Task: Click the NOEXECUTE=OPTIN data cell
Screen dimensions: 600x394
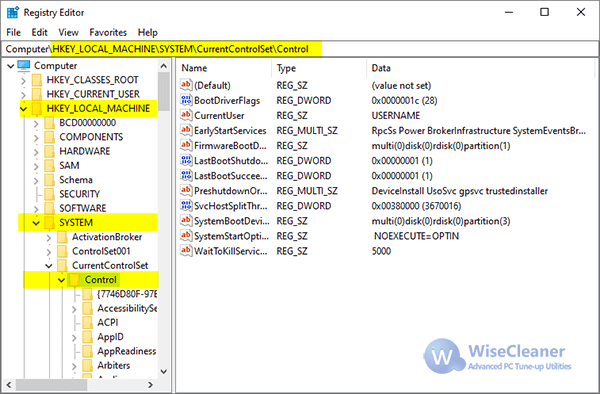Action: [416, 236]
